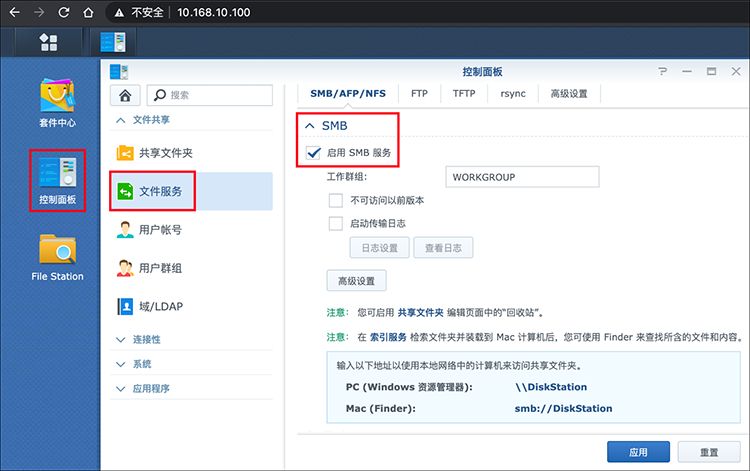Expand the 连接性 category

pos(121,340)
